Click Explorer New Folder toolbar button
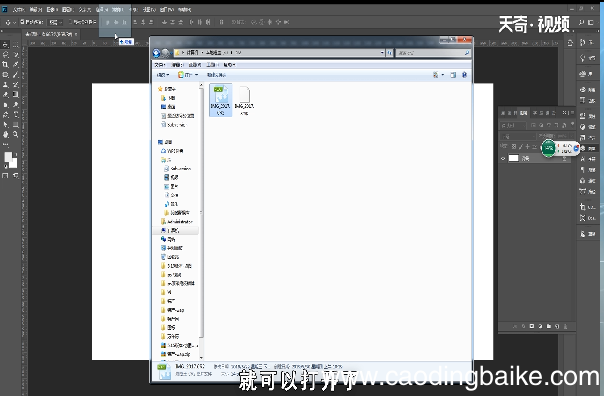Viewport: 604px width, 396px height. tap(216, 75)
